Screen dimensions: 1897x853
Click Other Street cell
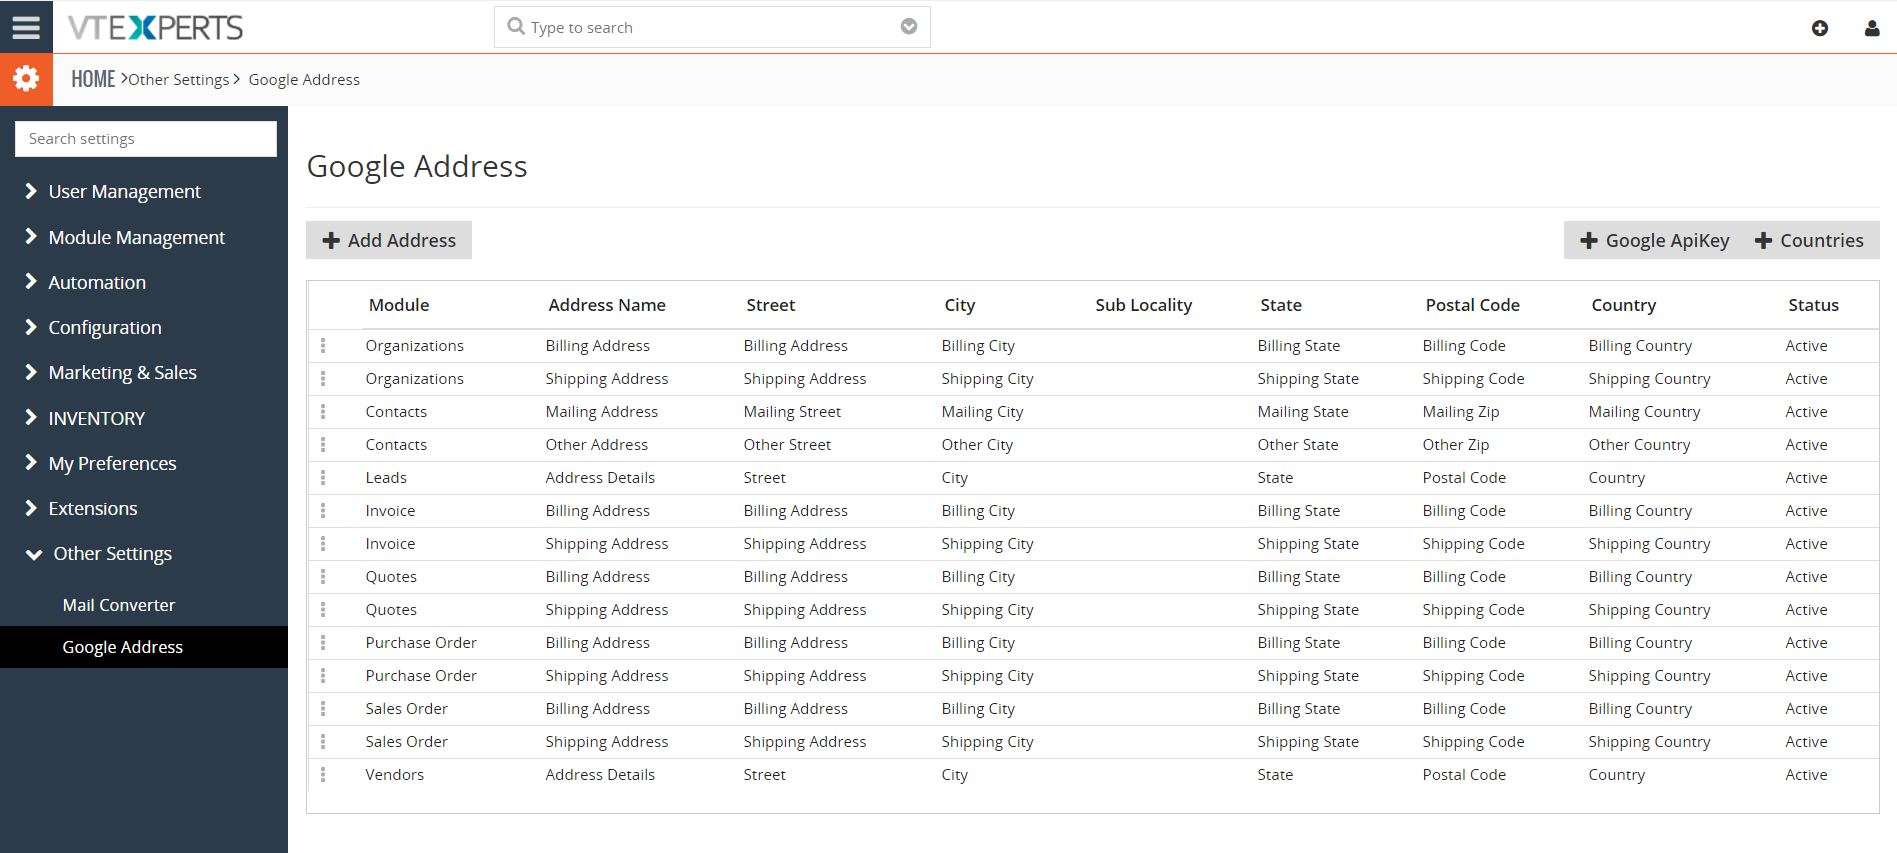pyautogui.click(x=787, y=444)
